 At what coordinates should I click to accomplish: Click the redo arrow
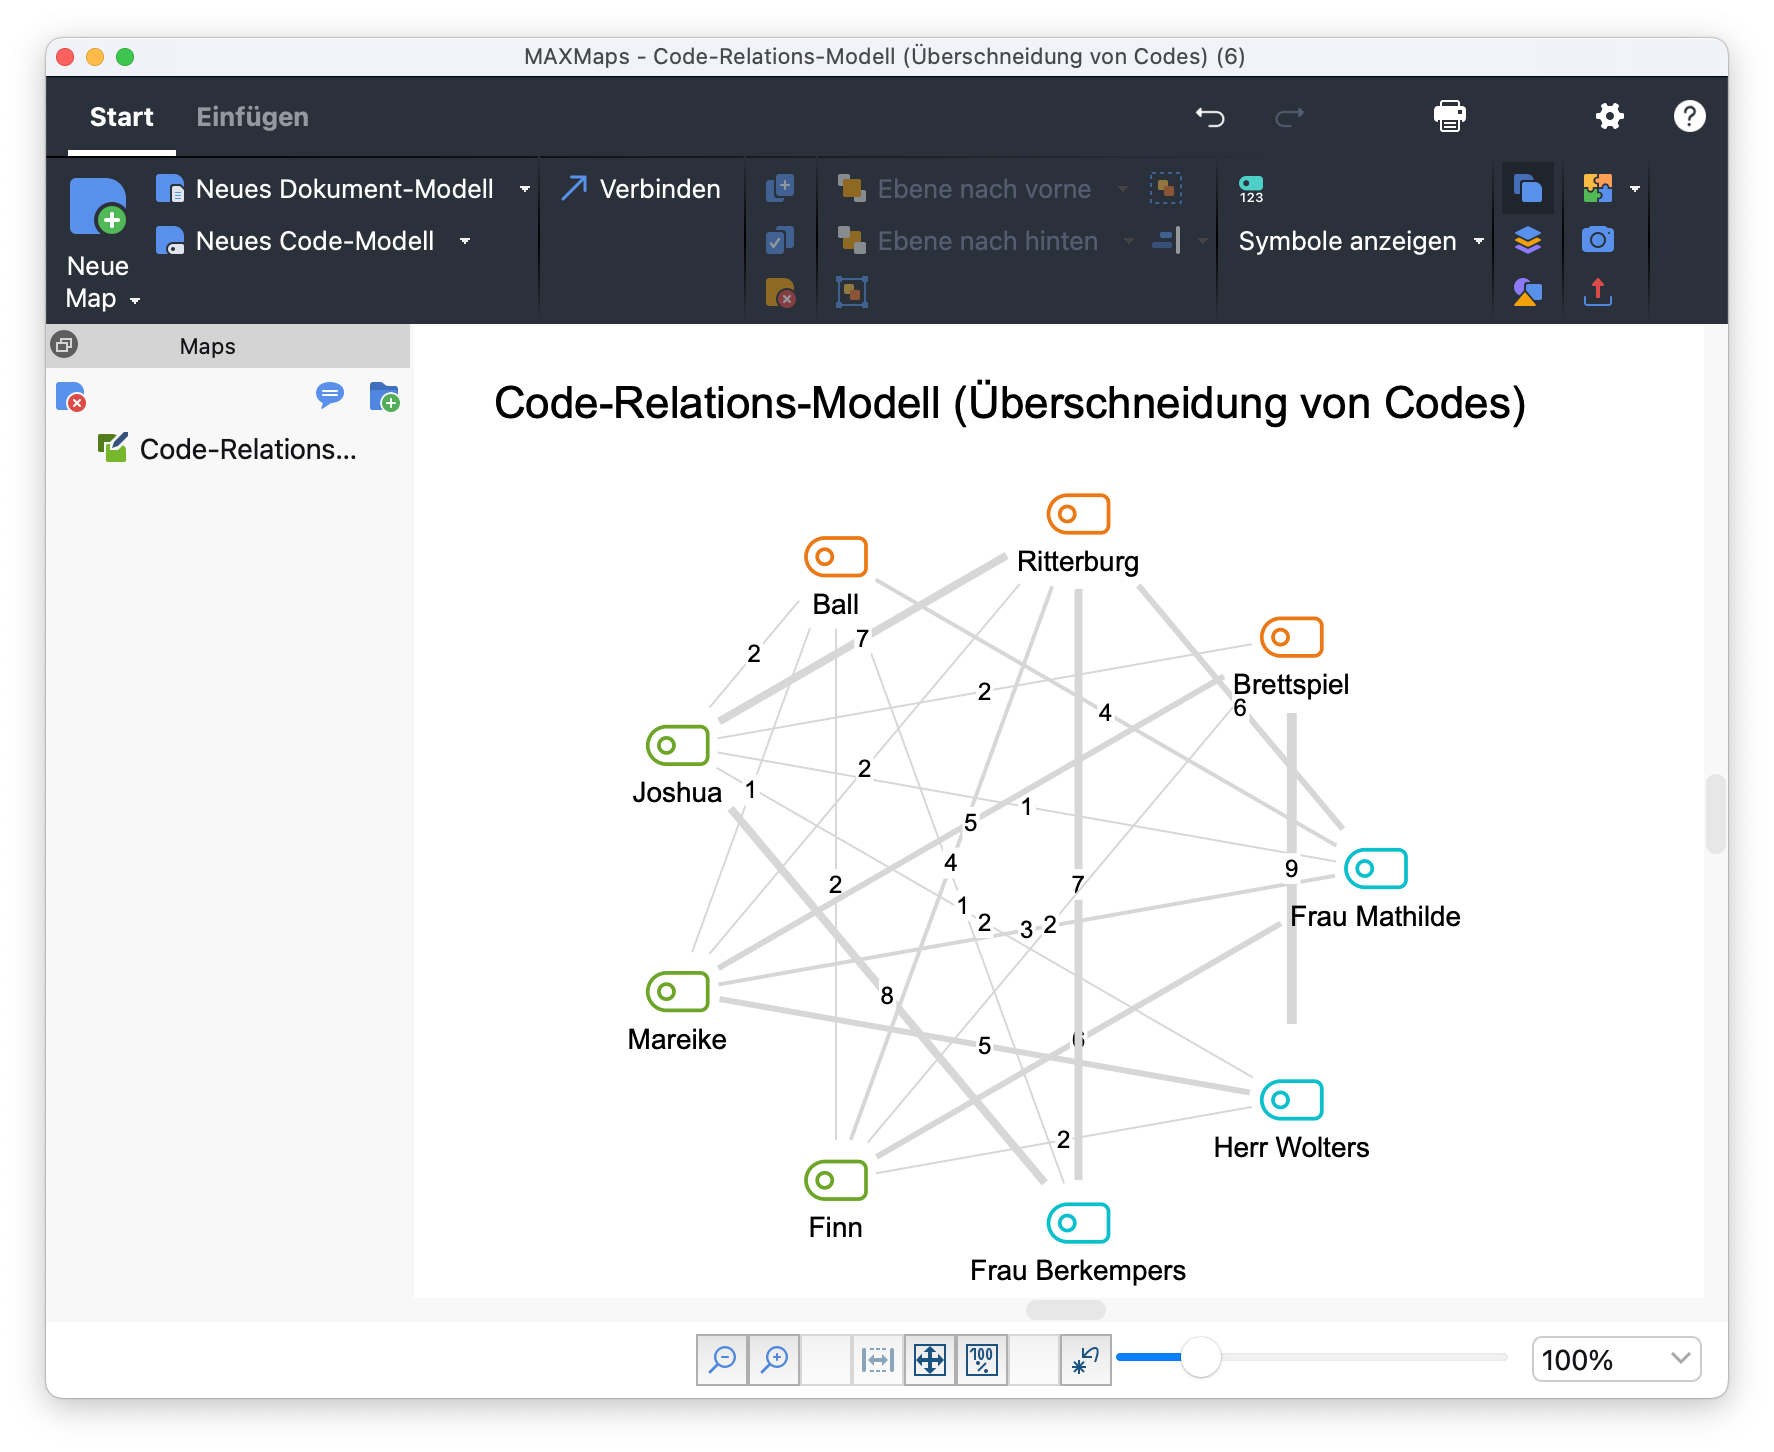(x=1290, y=117)
